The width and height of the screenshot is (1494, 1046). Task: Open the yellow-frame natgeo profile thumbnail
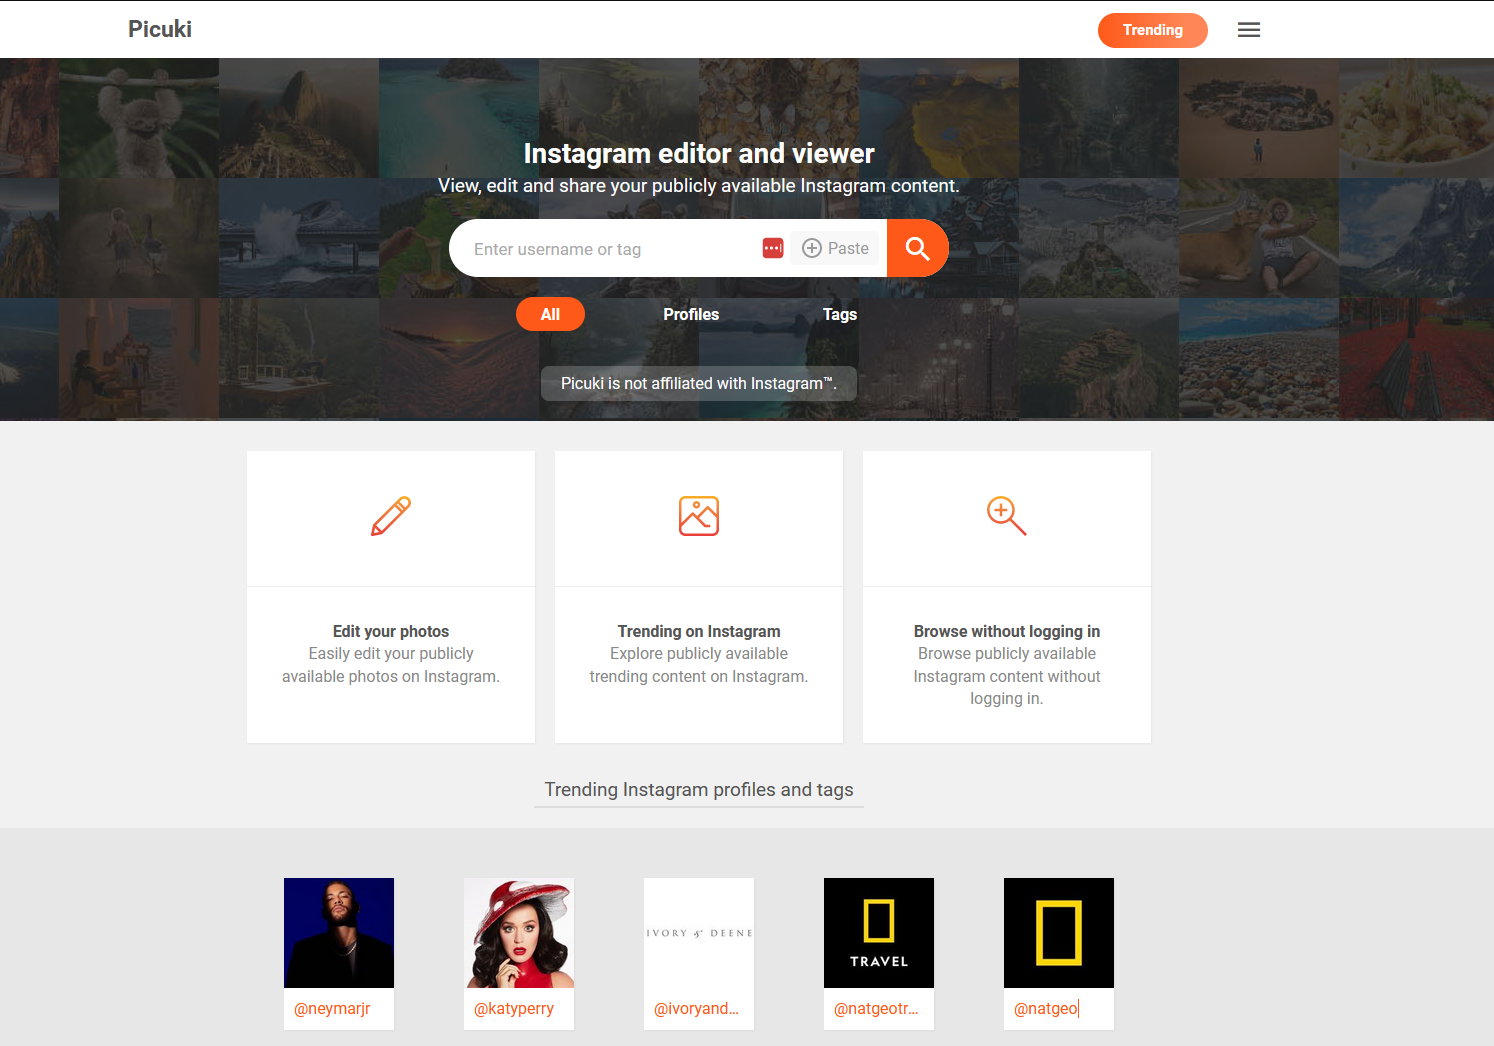point(1059,933)
